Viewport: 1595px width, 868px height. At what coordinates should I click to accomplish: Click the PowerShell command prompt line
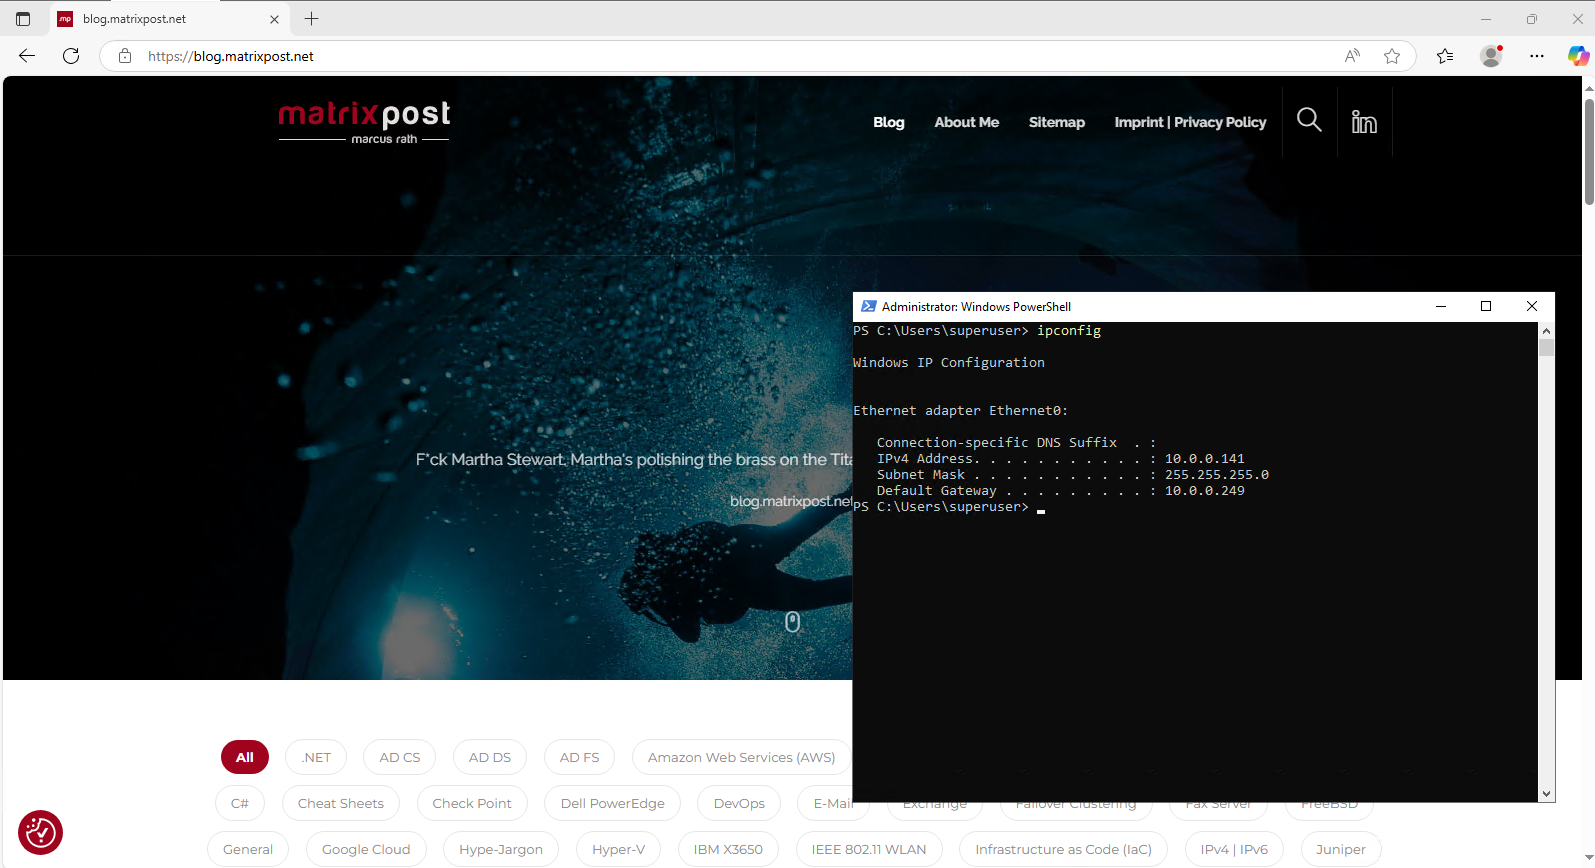[x=949, y=507]
